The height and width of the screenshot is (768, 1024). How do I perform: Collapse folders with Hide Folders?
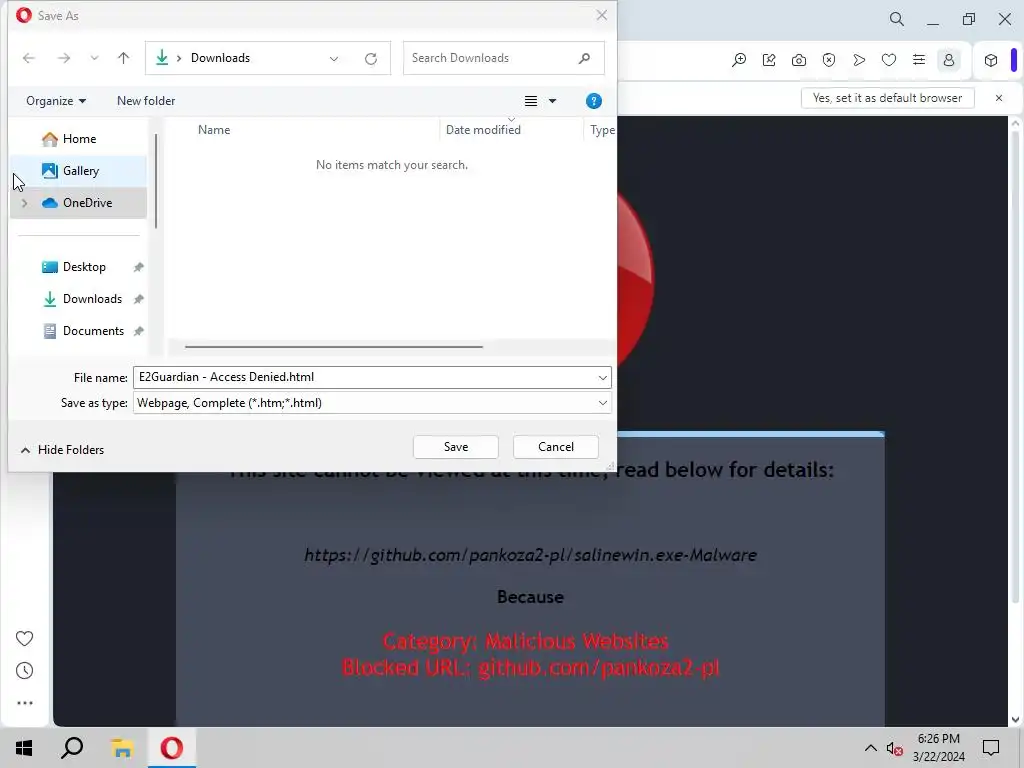pos(63,449)
